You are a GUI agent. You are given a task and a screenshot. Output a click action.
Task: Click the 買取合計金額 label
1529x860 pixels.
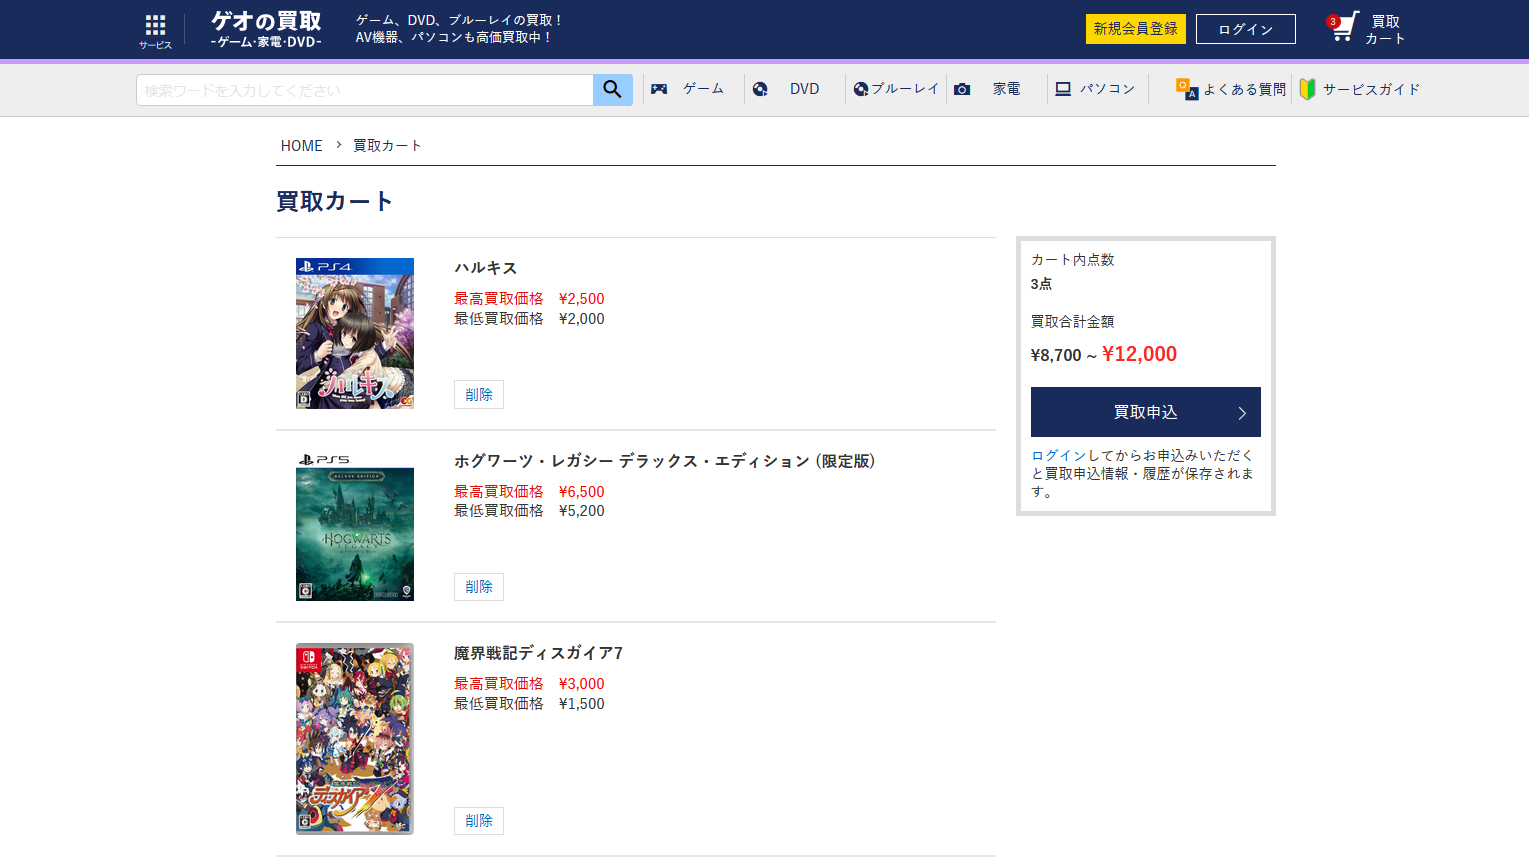1072,322
